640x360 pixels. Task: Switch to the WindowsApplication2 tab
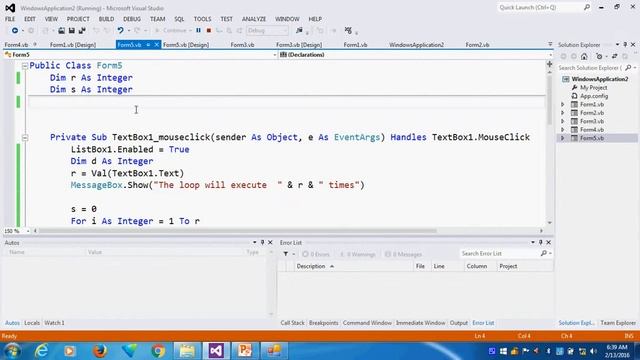point(416,45)
